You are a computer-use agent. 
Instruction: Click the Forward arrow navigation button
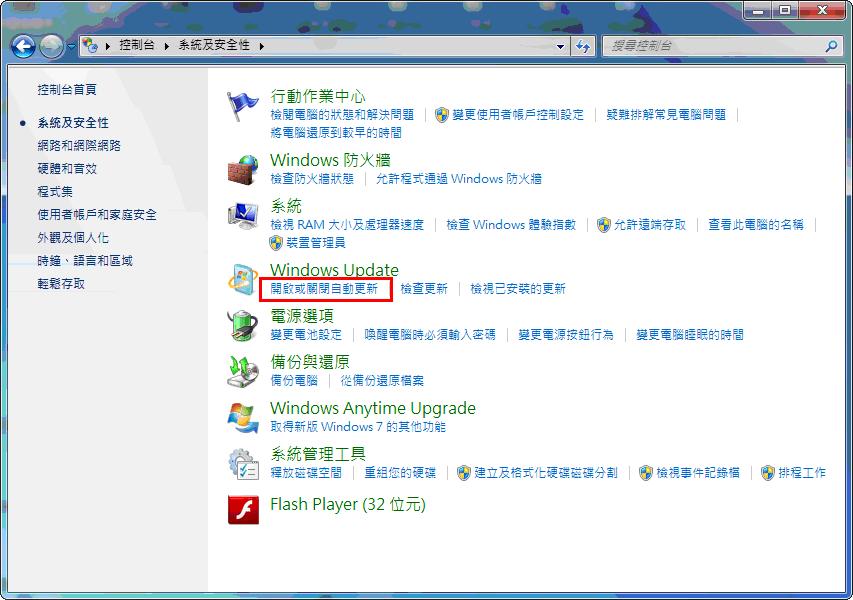52,47
